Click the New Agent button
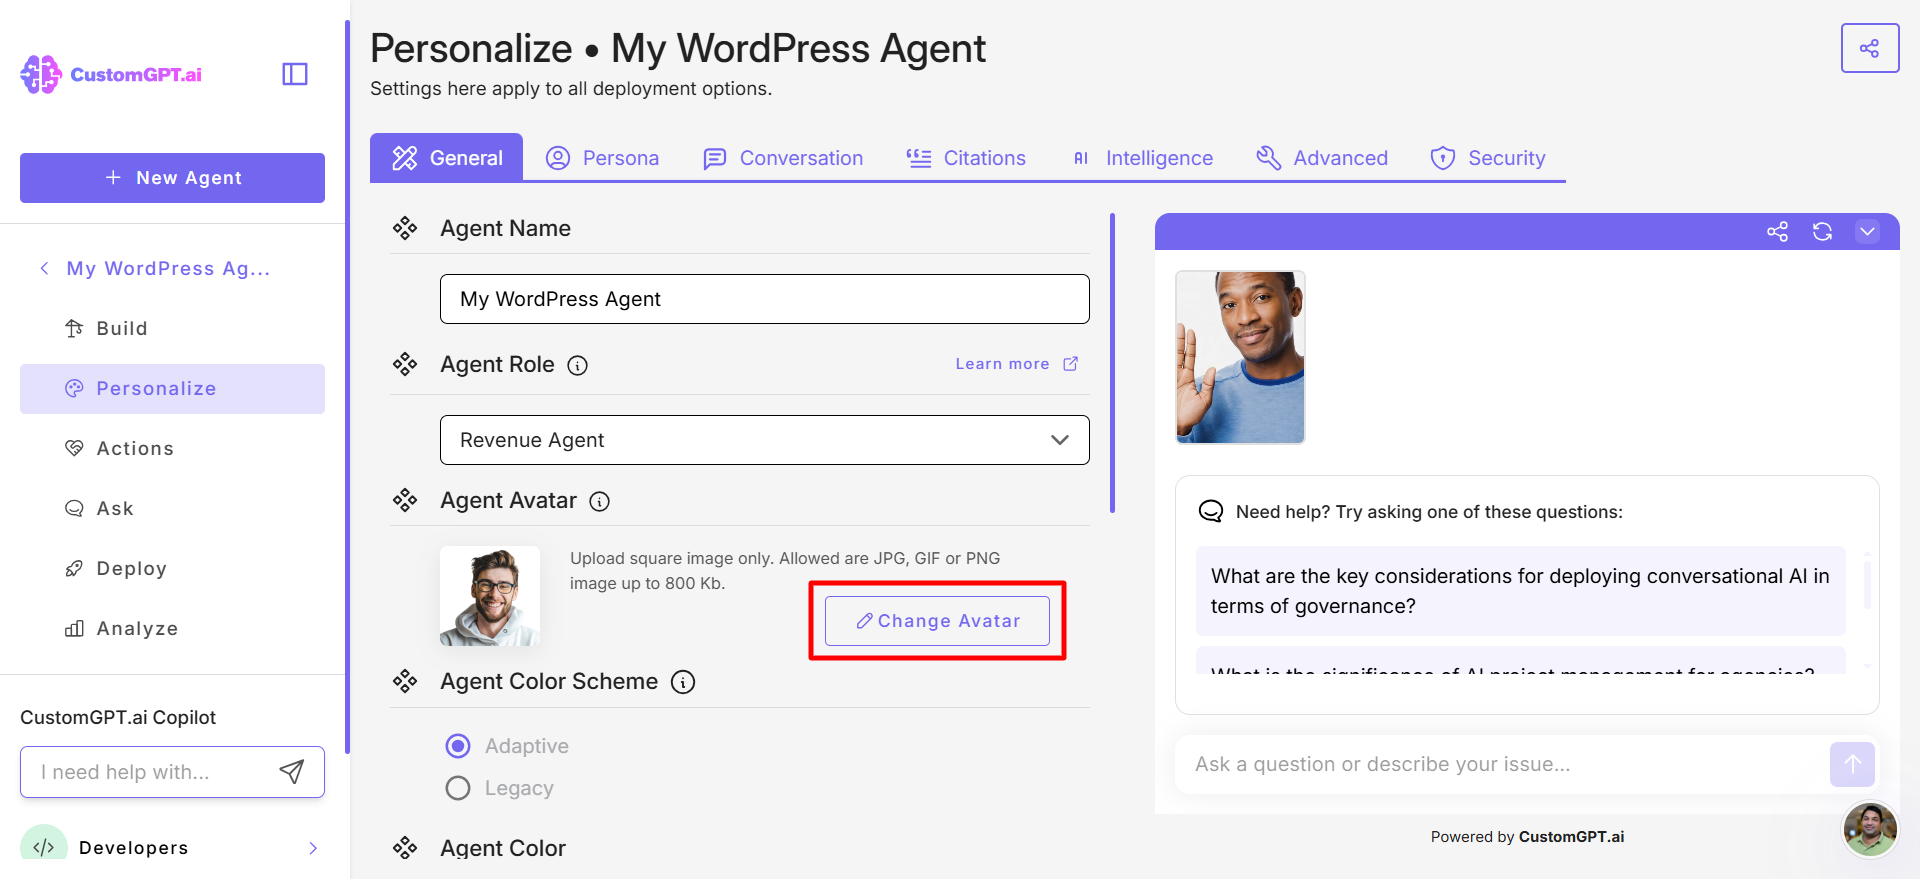Image resolution: width=1920 pixels, height=879 pixels. pos(172,178)
